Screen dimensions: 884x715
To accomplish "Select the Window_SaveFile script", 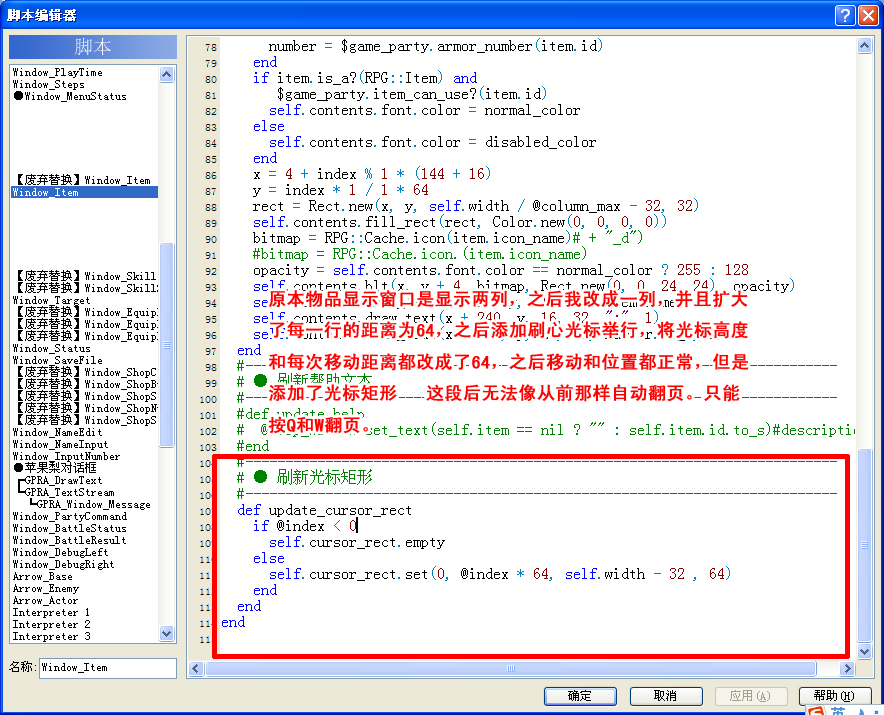I will (58, 360).
